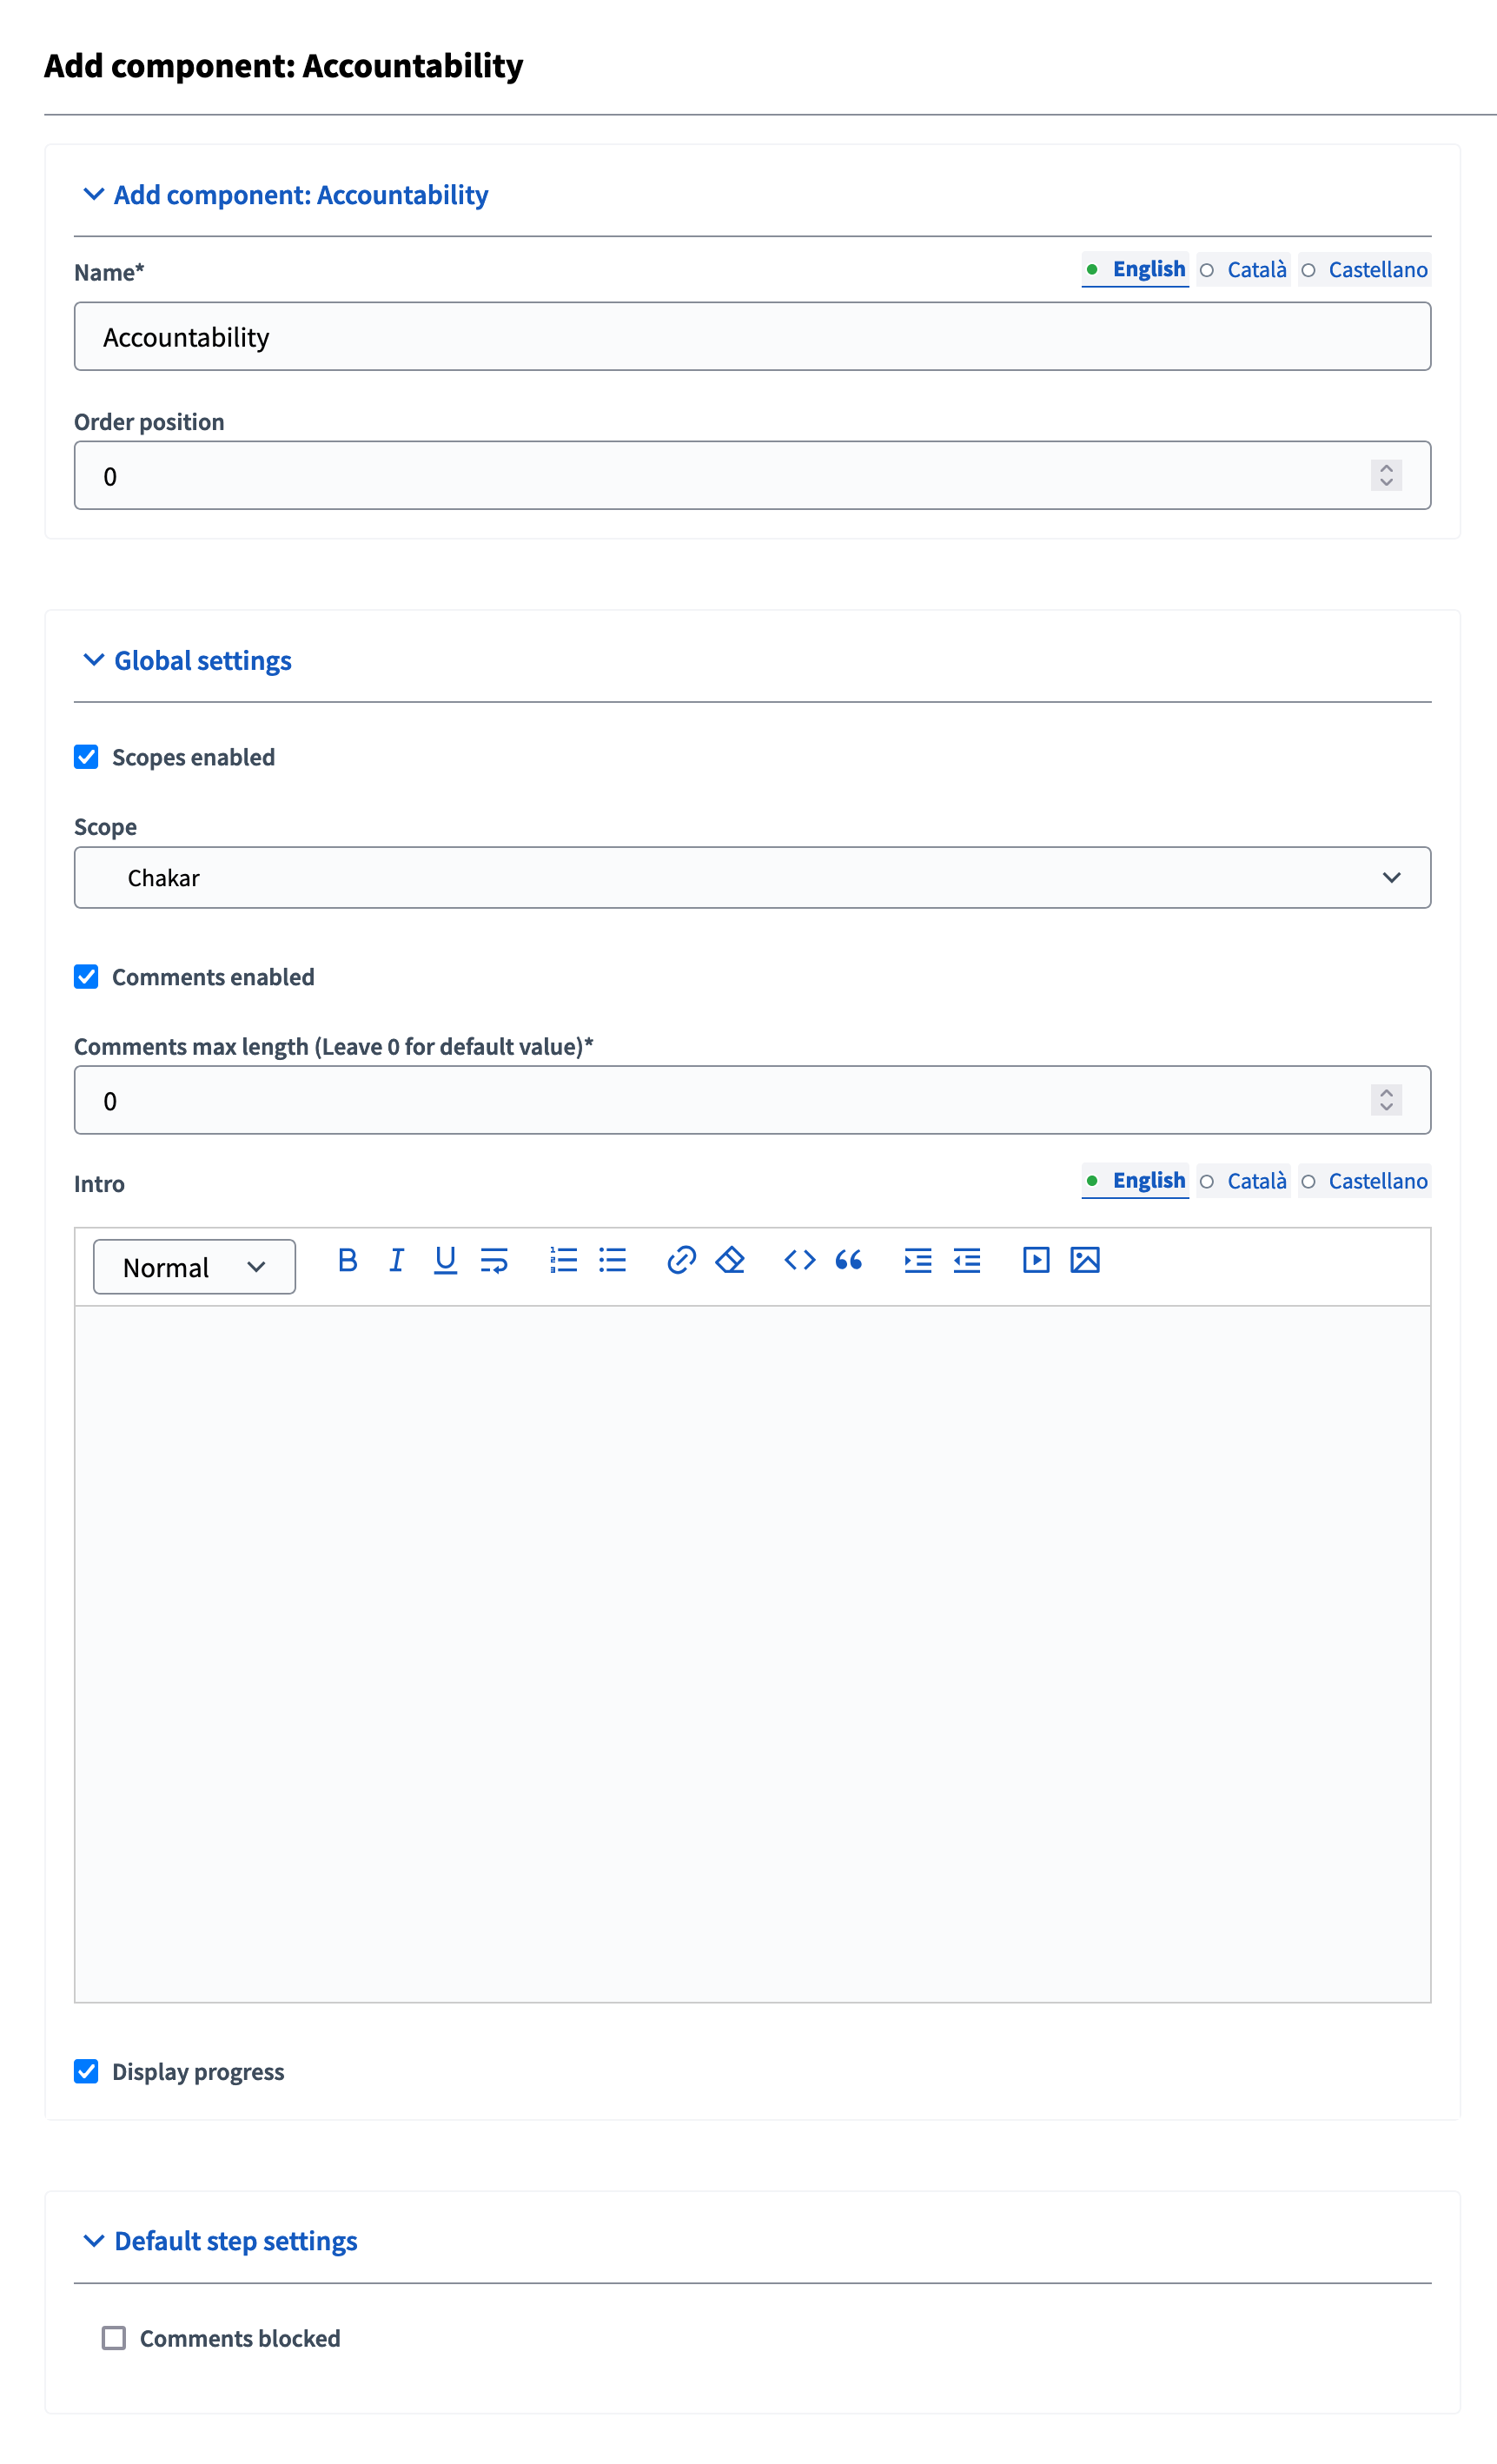Image resolution: width=1497 pixels, height=2464 pixels.
Task: Toggle underline in the Intro toolbar
Action: click(444, 1260)
